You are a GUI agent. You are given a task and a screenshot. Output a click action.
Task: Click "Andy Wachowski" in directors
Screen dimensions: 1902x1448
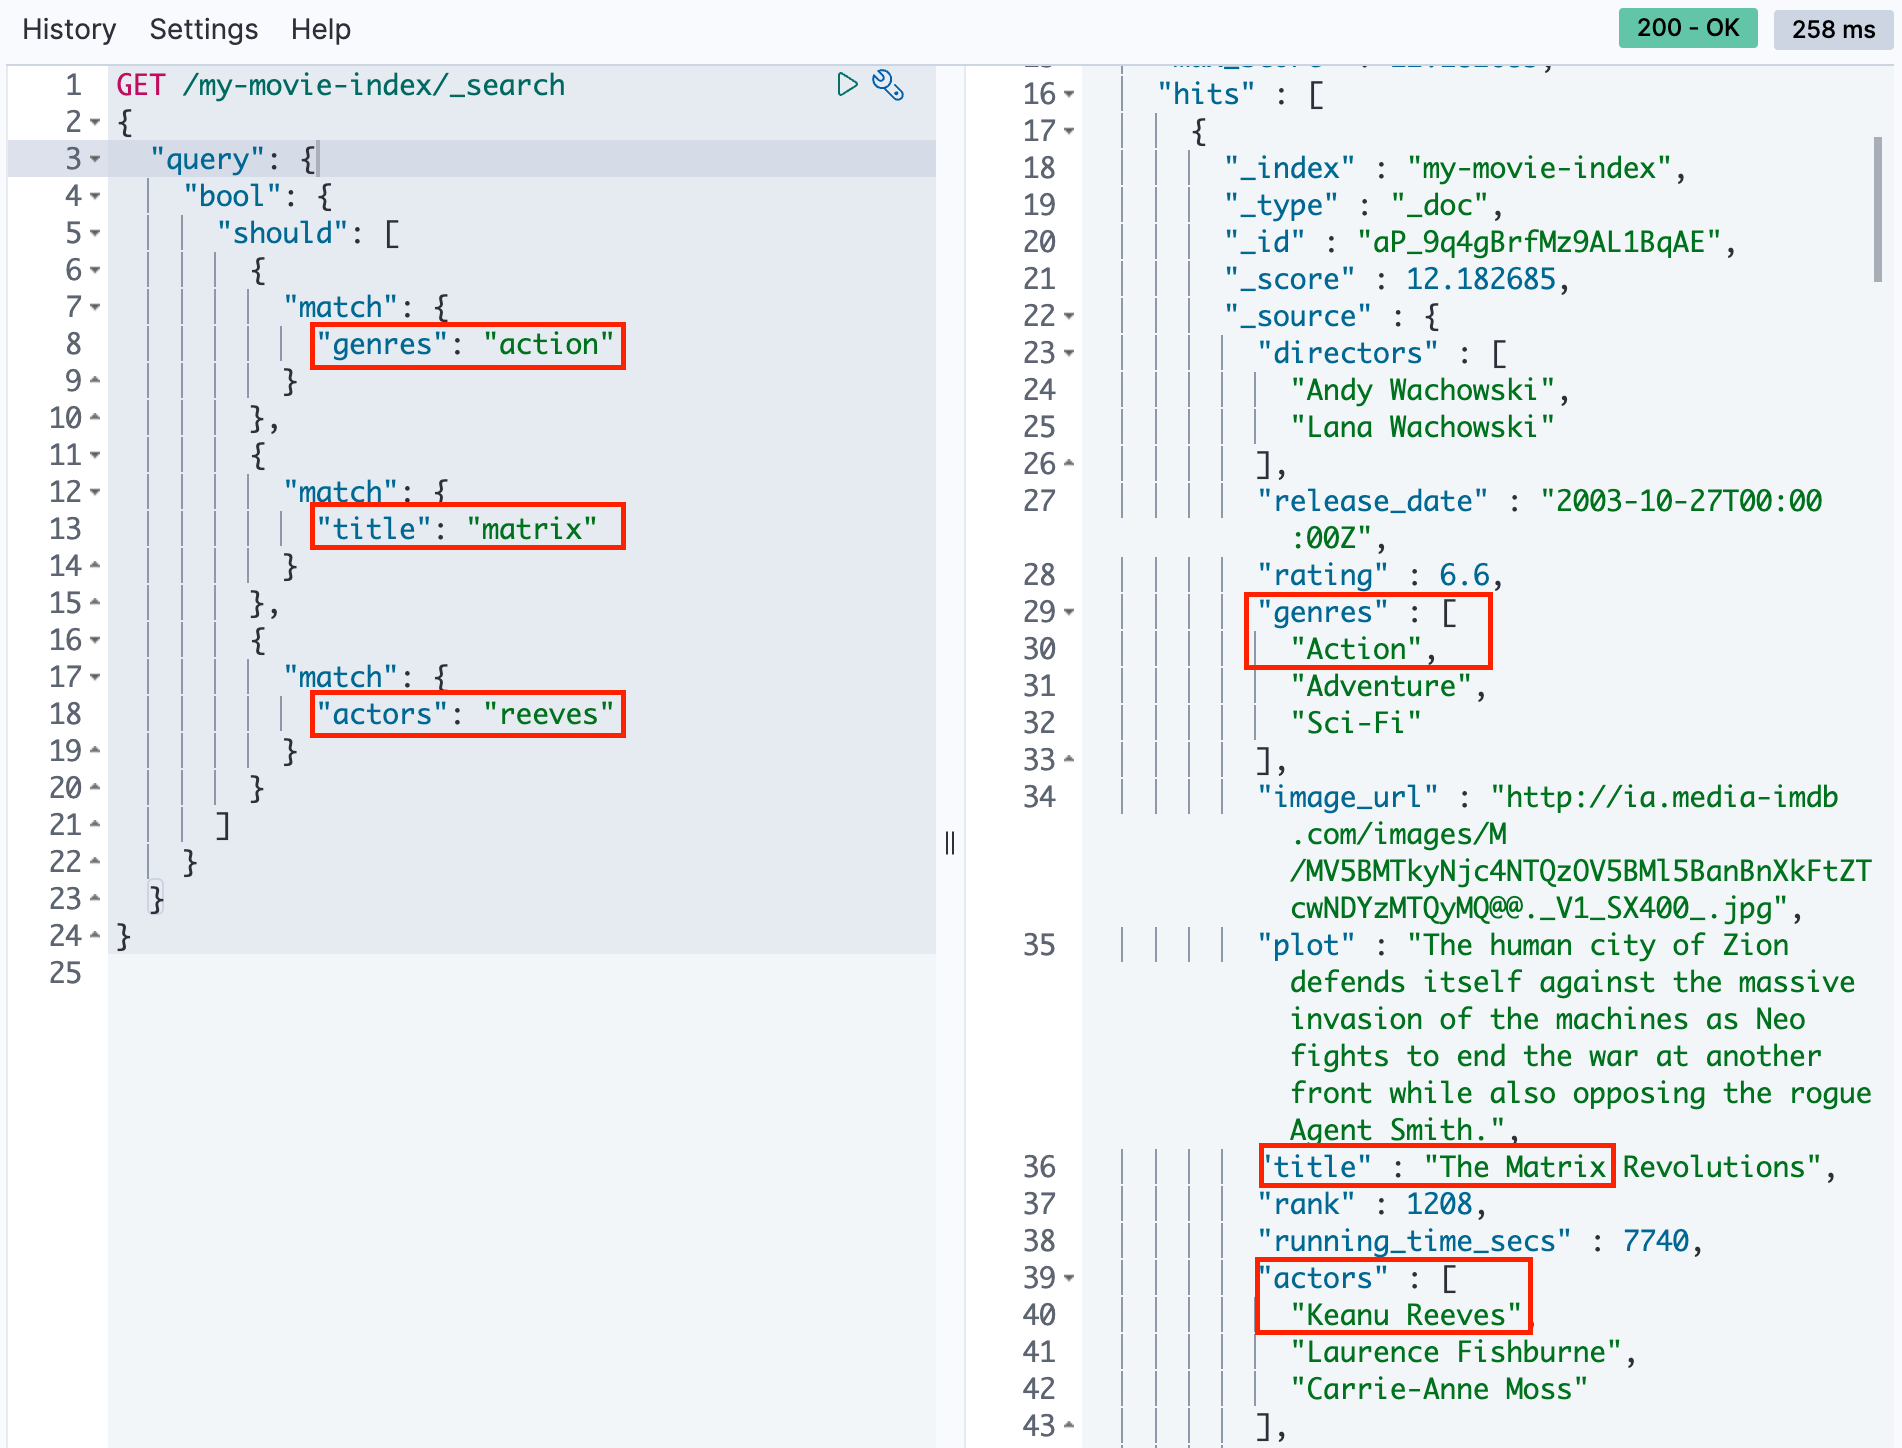(1422, 390)
